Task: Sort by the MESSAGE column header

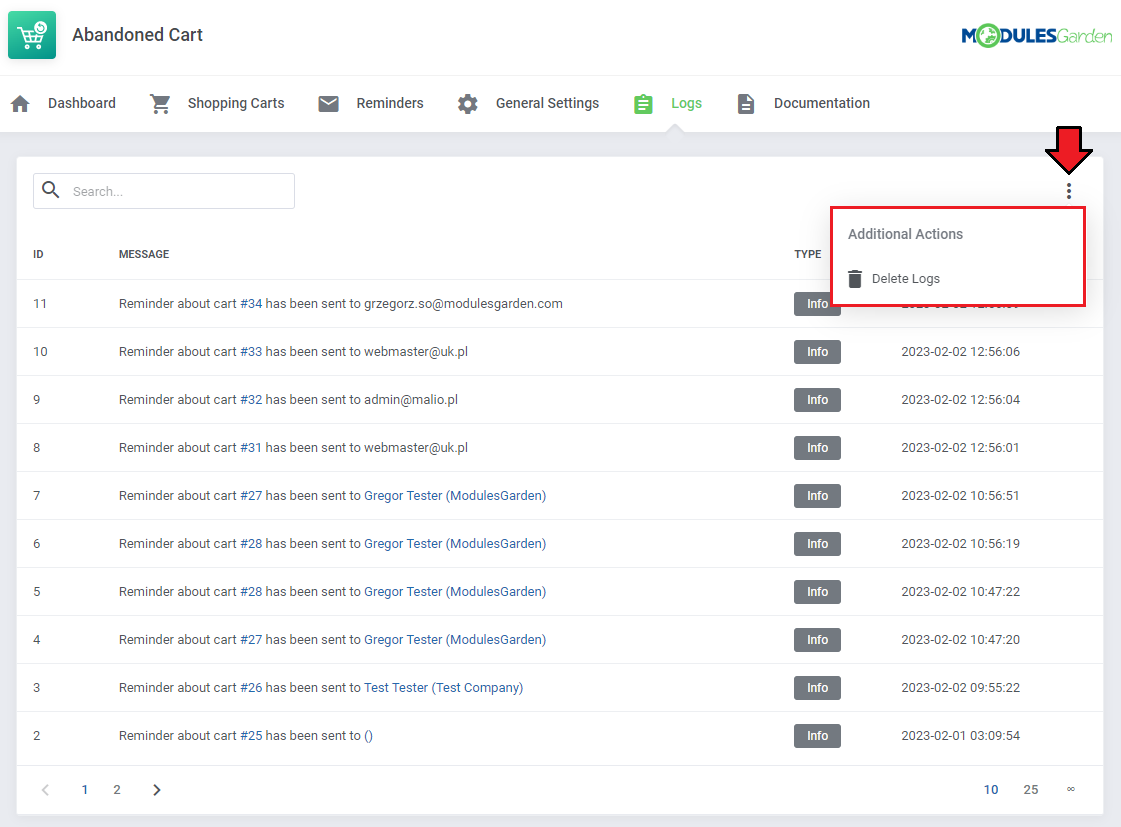Action: pos(144,254)
